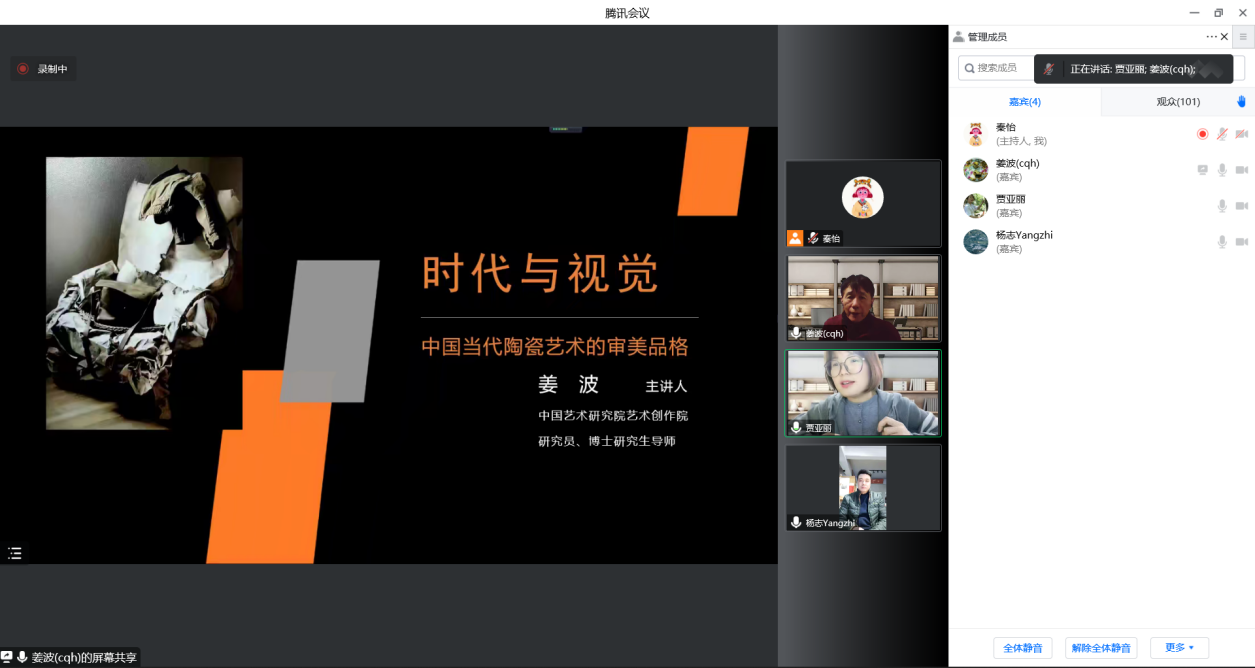This screenshot has height=668, width=1255.
Task: Click the 搜索成员 search field
Action: click(1000, 68)
